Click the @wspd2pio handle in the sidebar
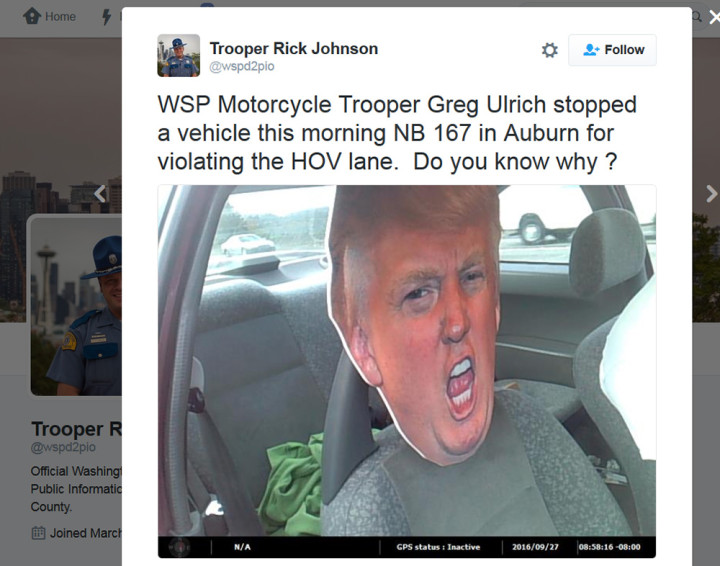Viewport: 720px width, 566px height. pos(63,447)
